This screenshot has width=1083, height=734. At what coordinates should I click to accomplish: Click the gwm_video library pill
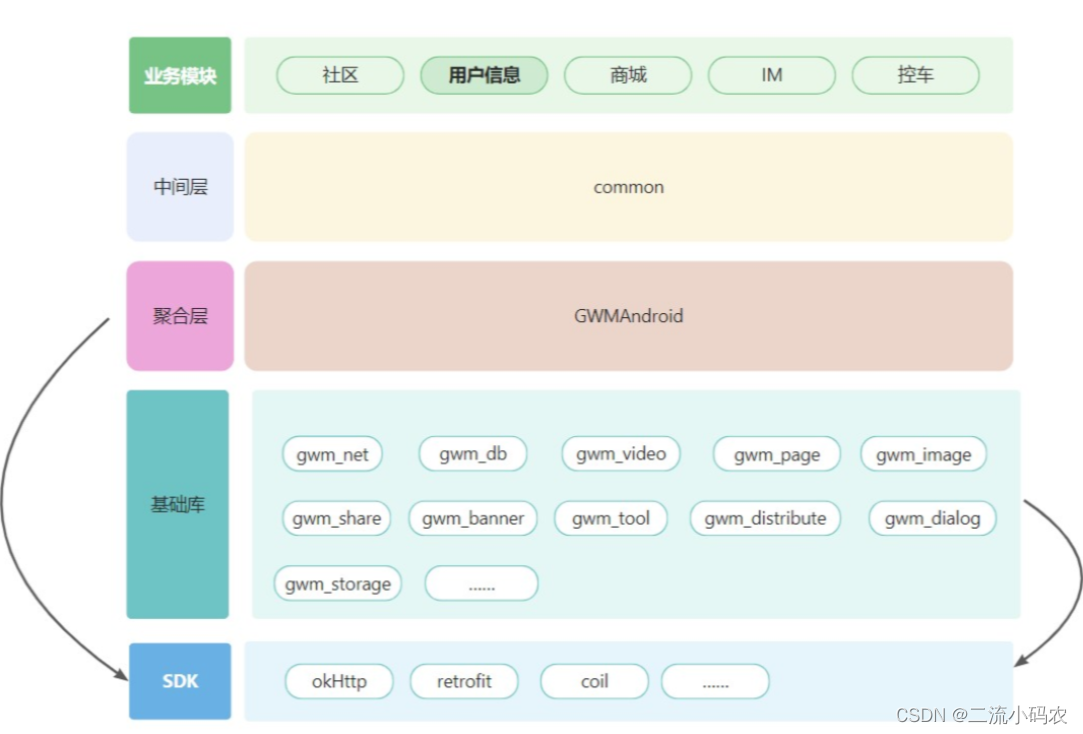(x=621, y=454)
